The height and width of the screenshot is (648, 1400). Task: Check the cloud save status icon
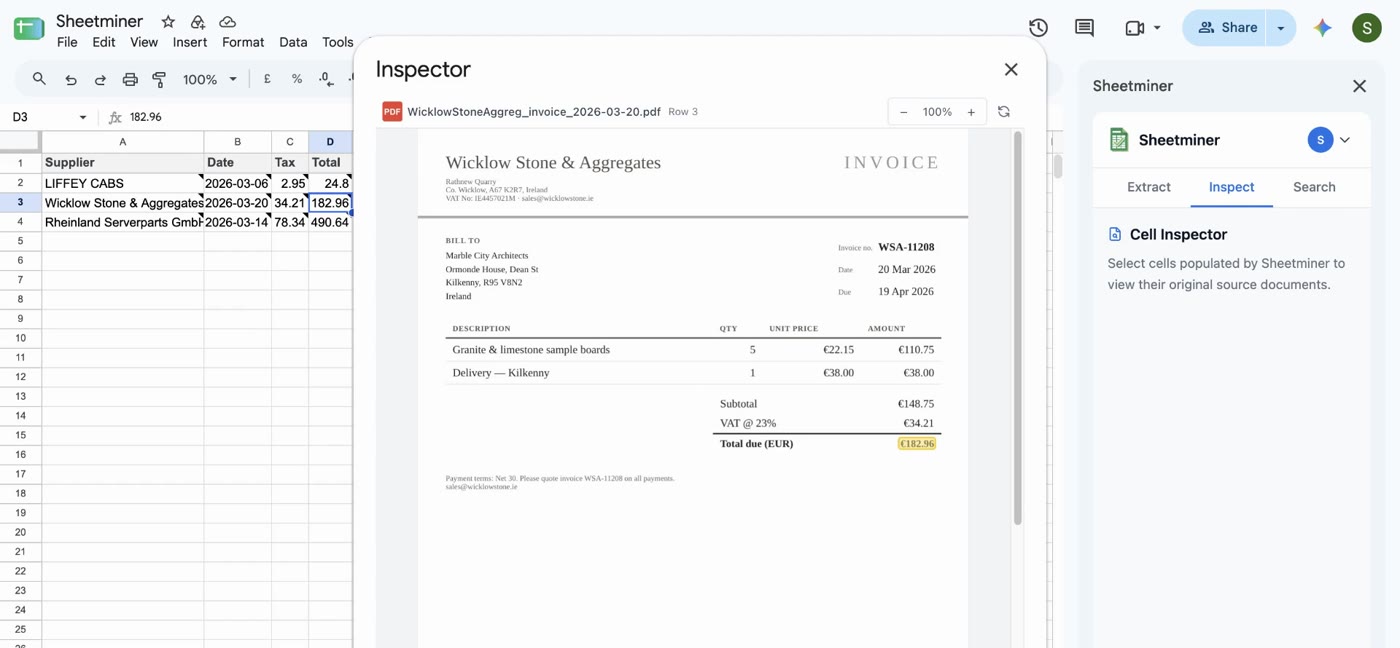pos(228,21)
